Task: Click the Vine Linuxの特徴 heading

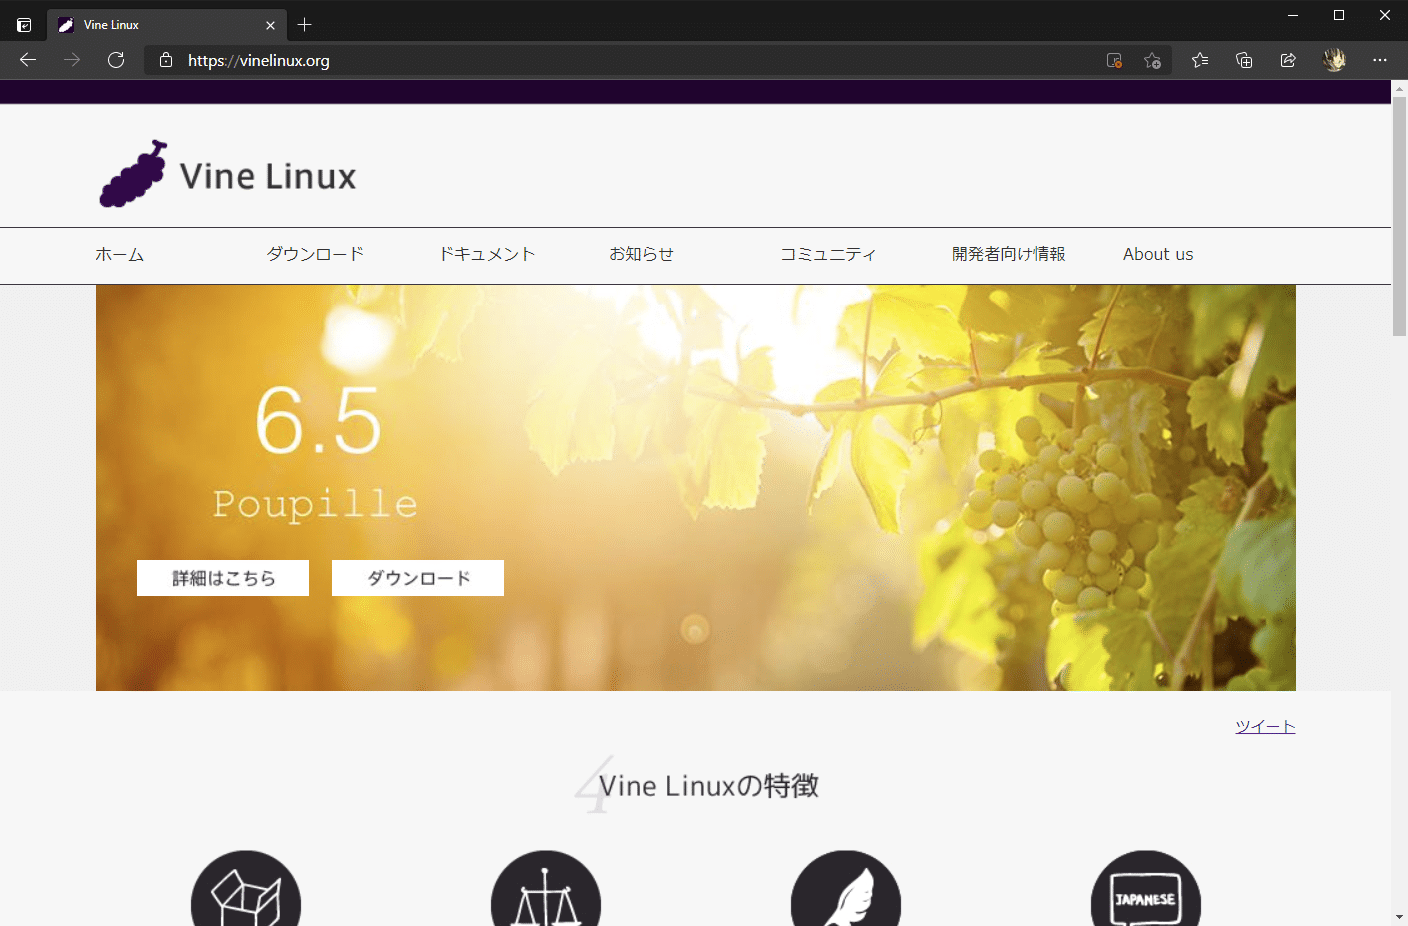Action: pyautogui.click(x=709, y=786)
